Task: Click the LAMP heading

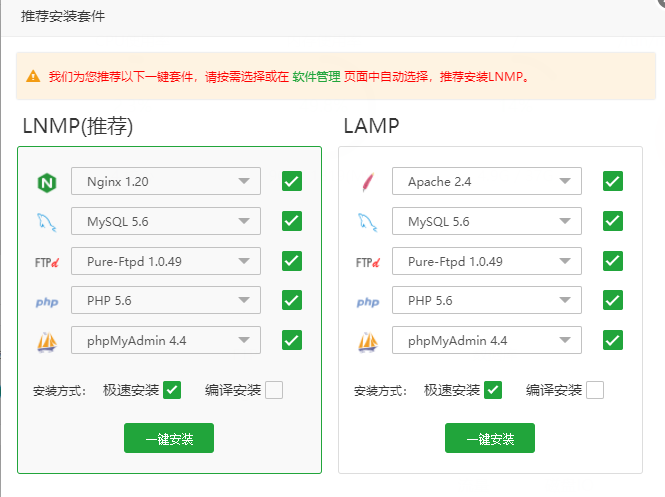Action: point(372,126)
